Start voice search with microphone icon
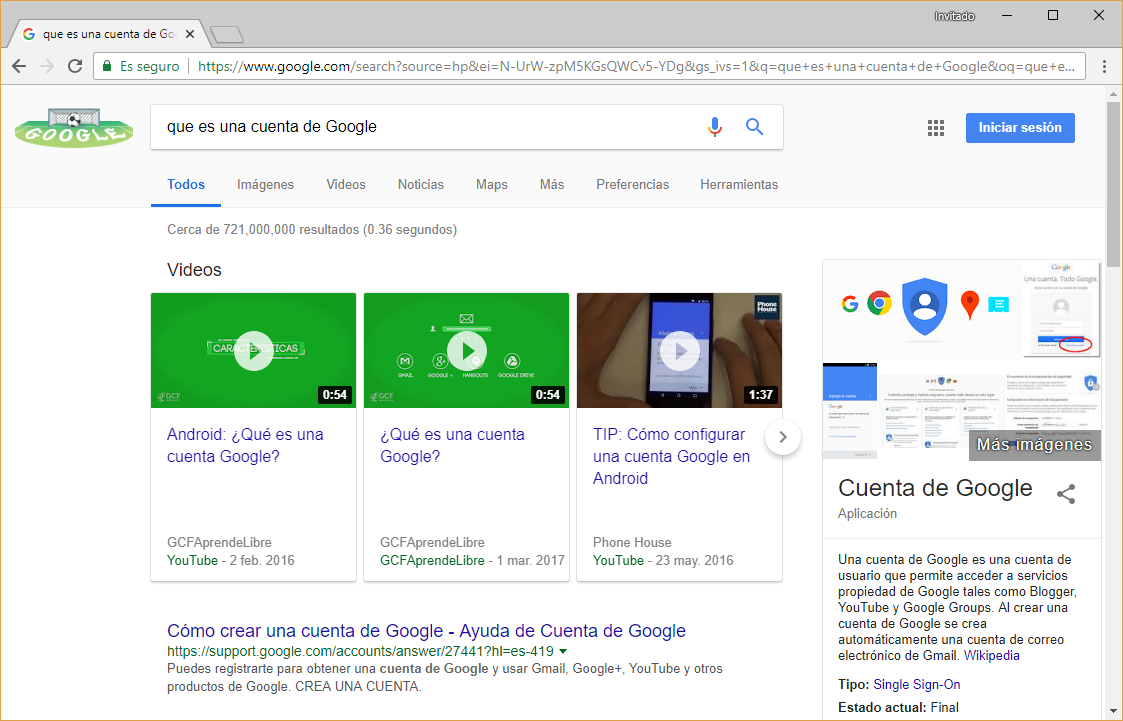 point(714,127)
